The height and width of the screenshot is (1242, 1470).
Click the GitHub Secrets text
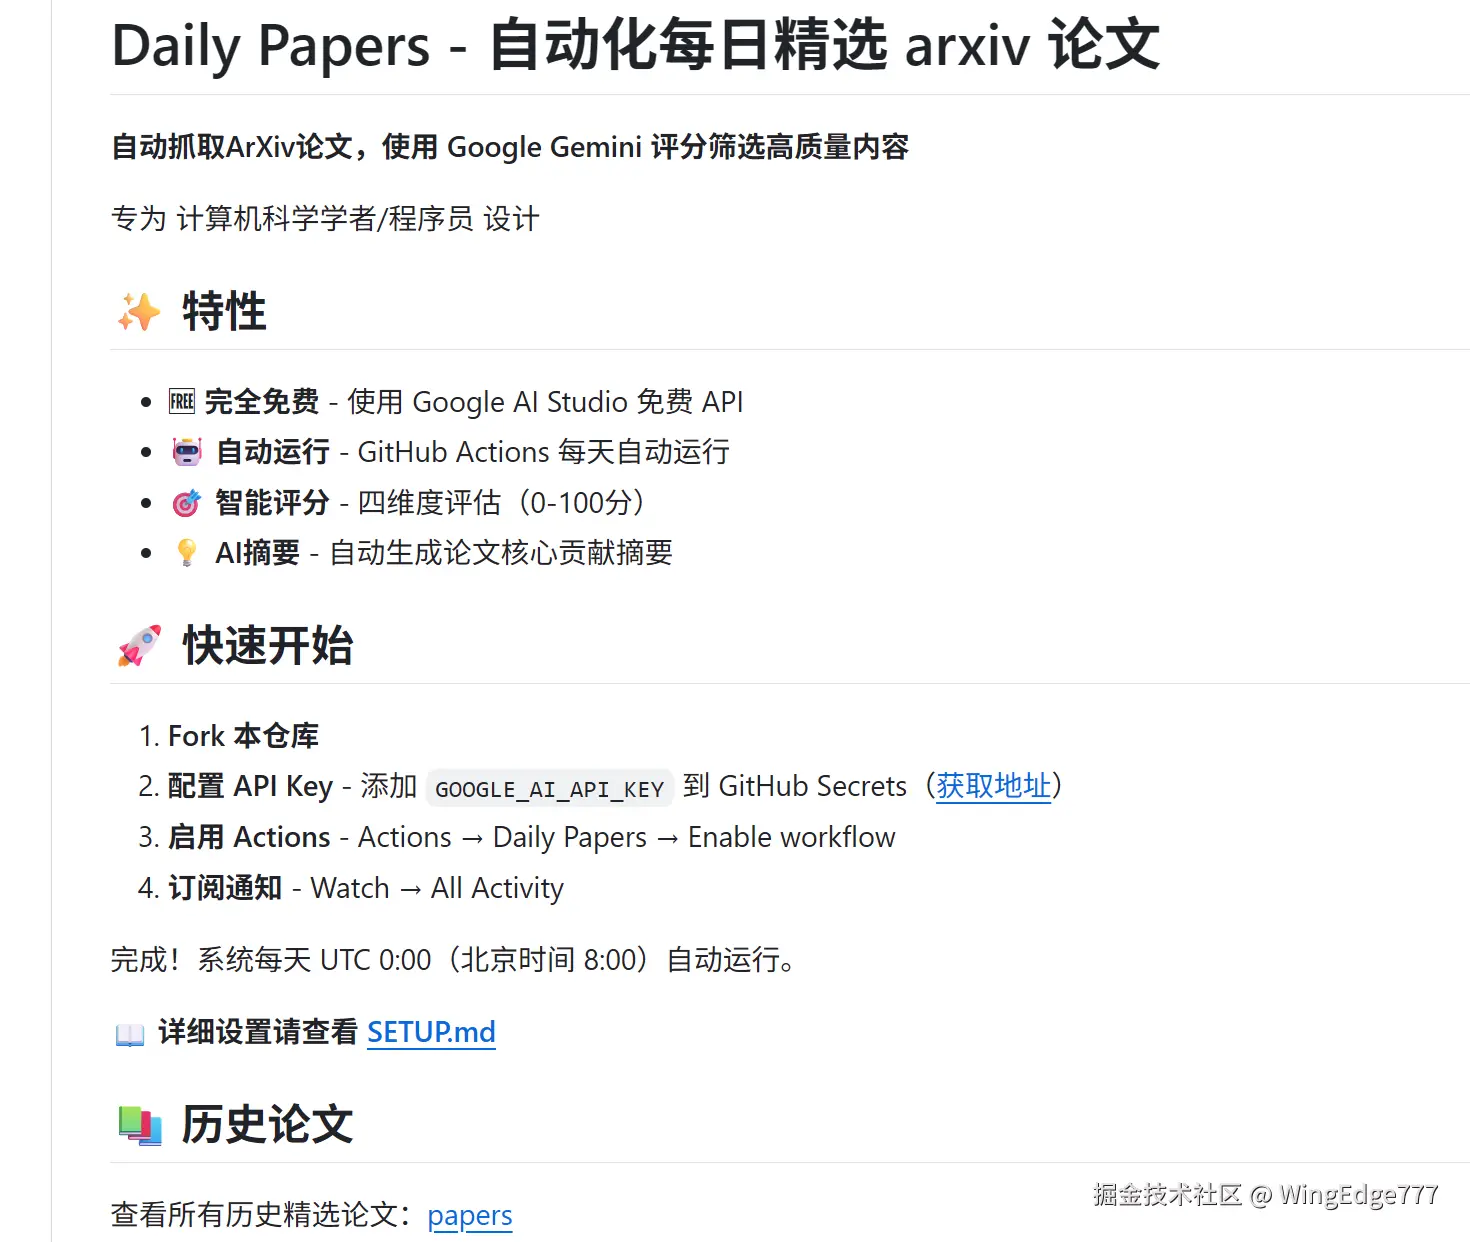(813, 786)
